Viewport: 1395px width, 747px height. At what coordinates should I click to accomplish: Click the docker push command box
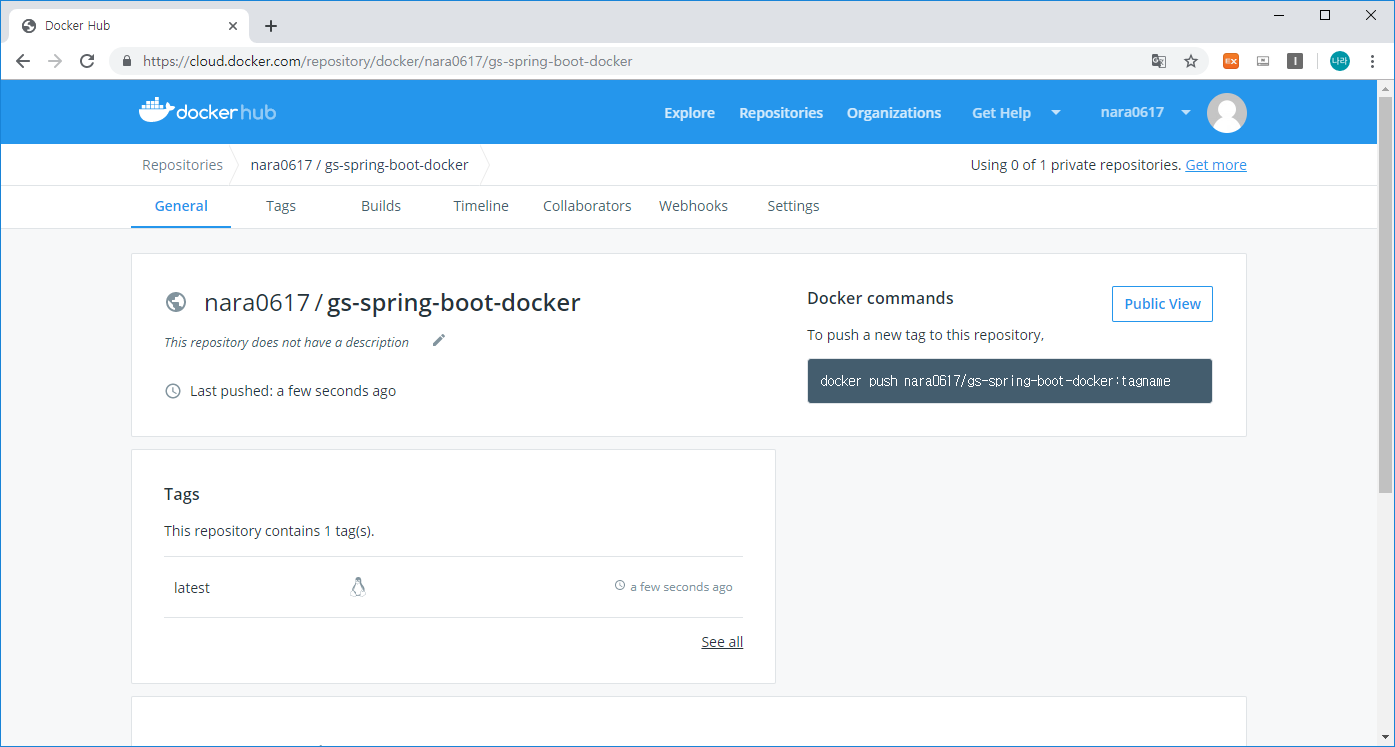tap(1010, 381)
